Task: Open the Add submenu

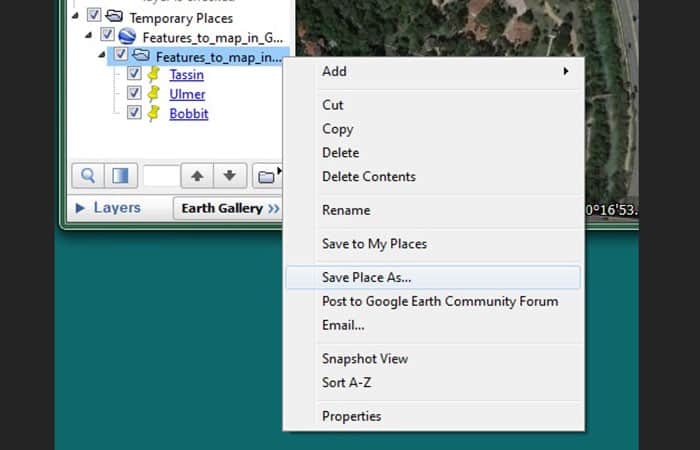Action: tap(433, 71)
